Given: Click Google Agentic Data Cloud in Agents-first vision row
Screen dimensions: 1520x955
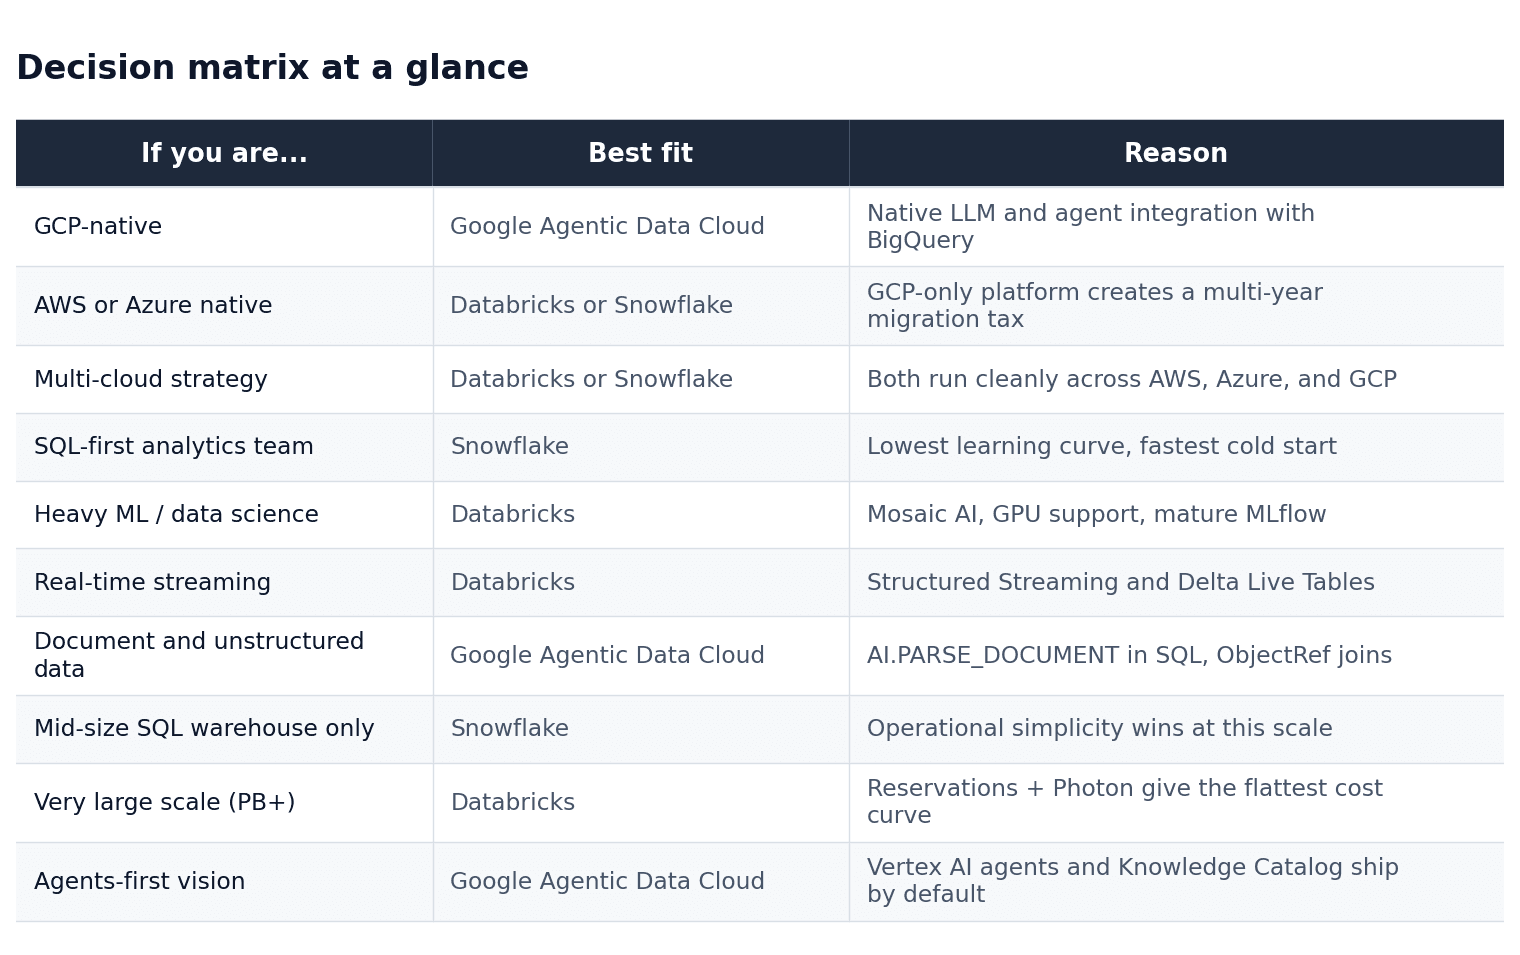Looking at the screenshot, I should tap(607, 882).
